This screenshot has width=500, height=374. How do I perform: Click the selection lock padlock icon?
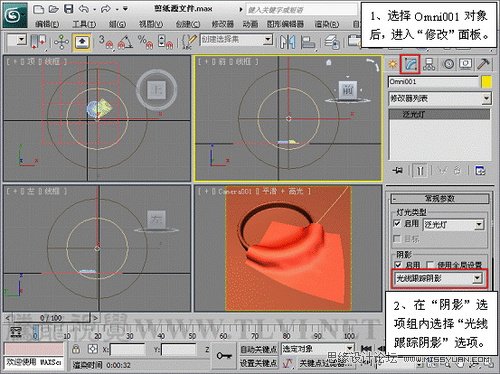76,349
